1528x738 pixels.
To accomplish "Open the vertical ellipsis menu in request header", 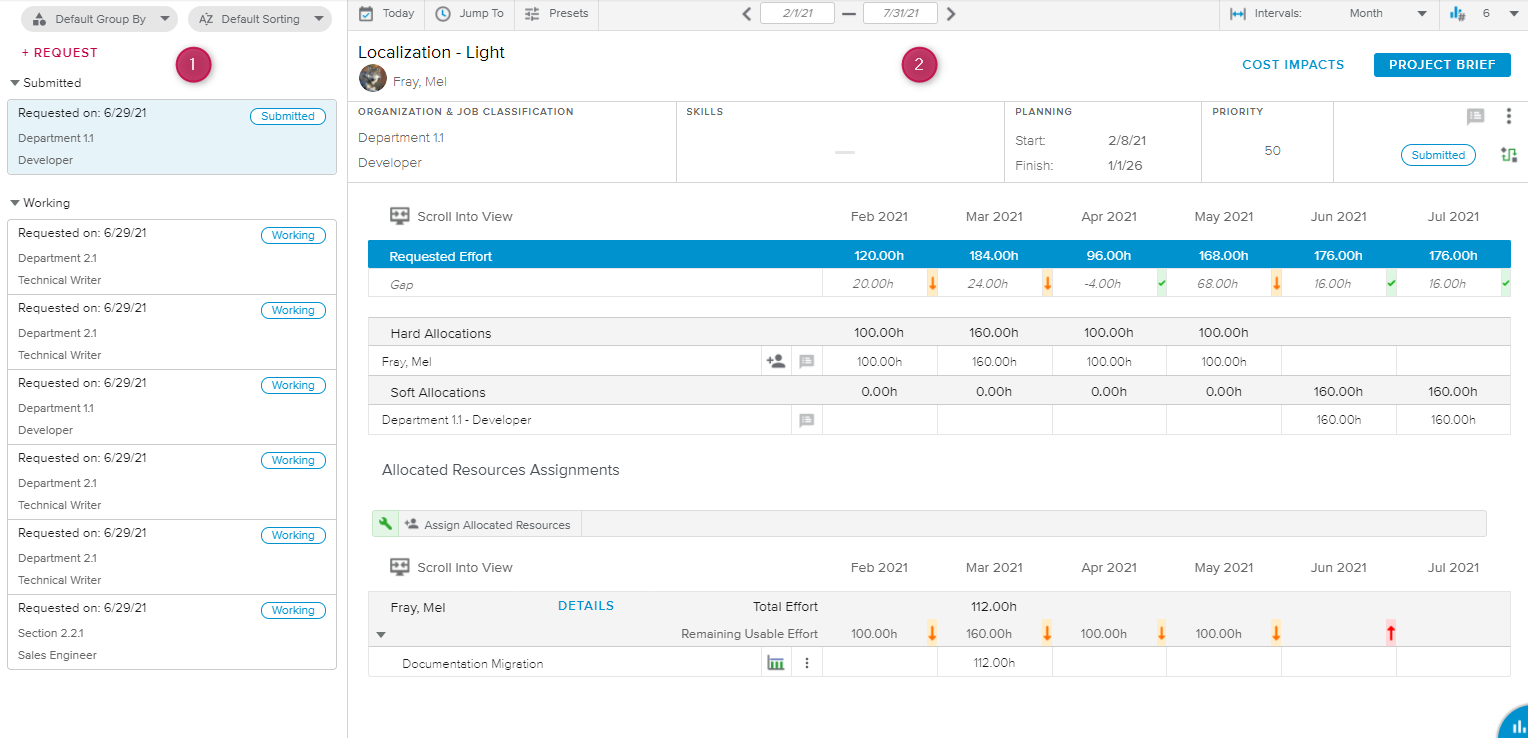I will click(x=1509, y=117).
